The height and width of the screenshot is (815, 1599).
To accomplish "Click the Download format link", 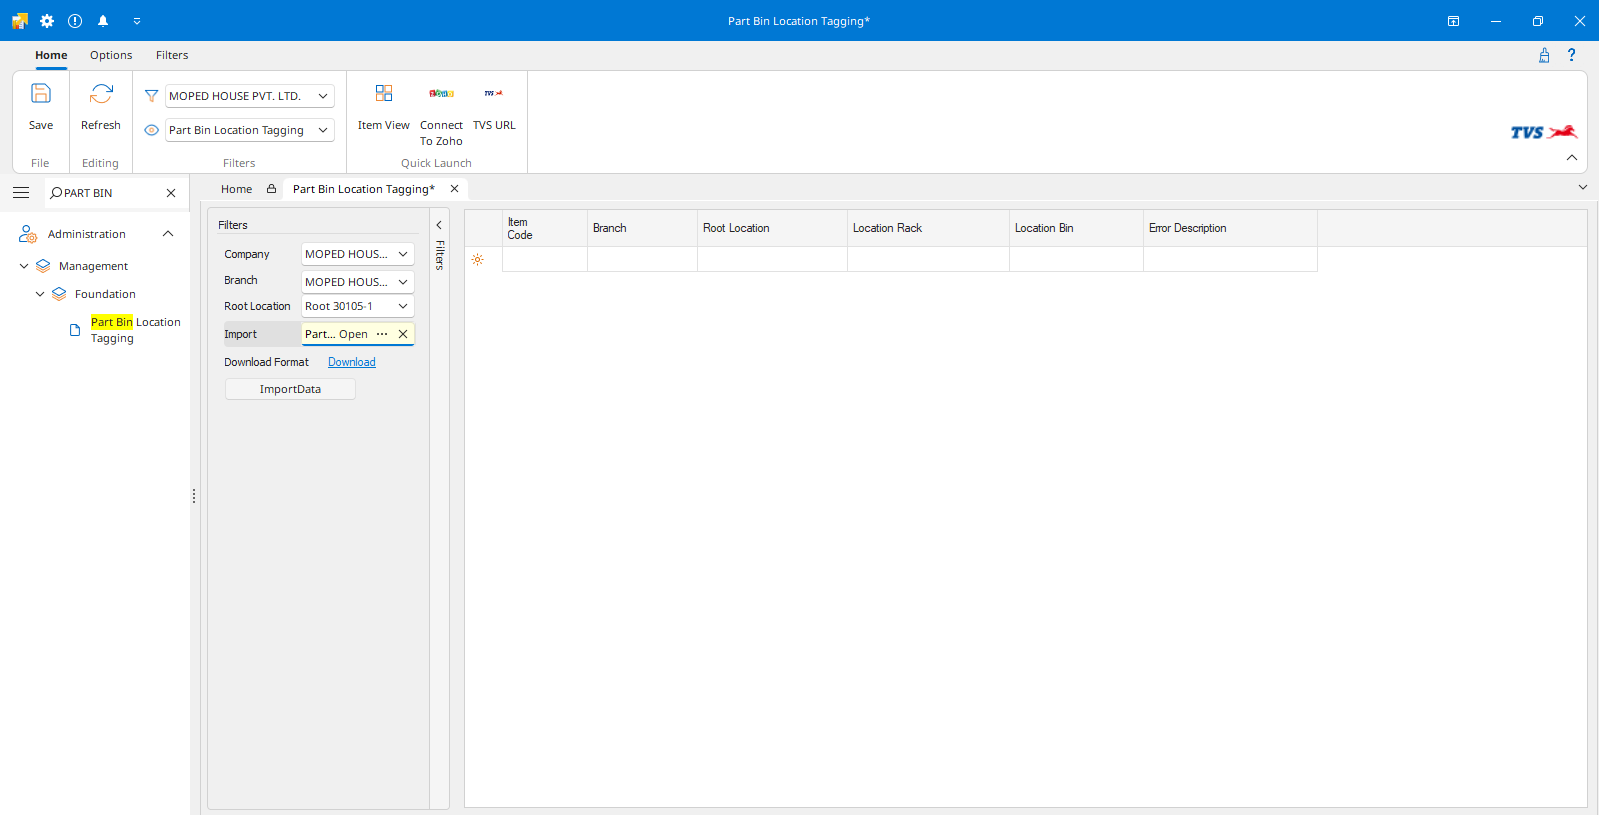I will (x=352, y=362).
